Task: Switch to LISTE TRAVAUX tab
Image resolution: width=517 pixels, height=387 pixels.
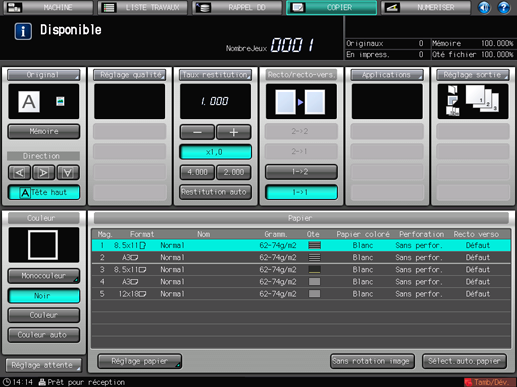Action: tap(143, 7)
